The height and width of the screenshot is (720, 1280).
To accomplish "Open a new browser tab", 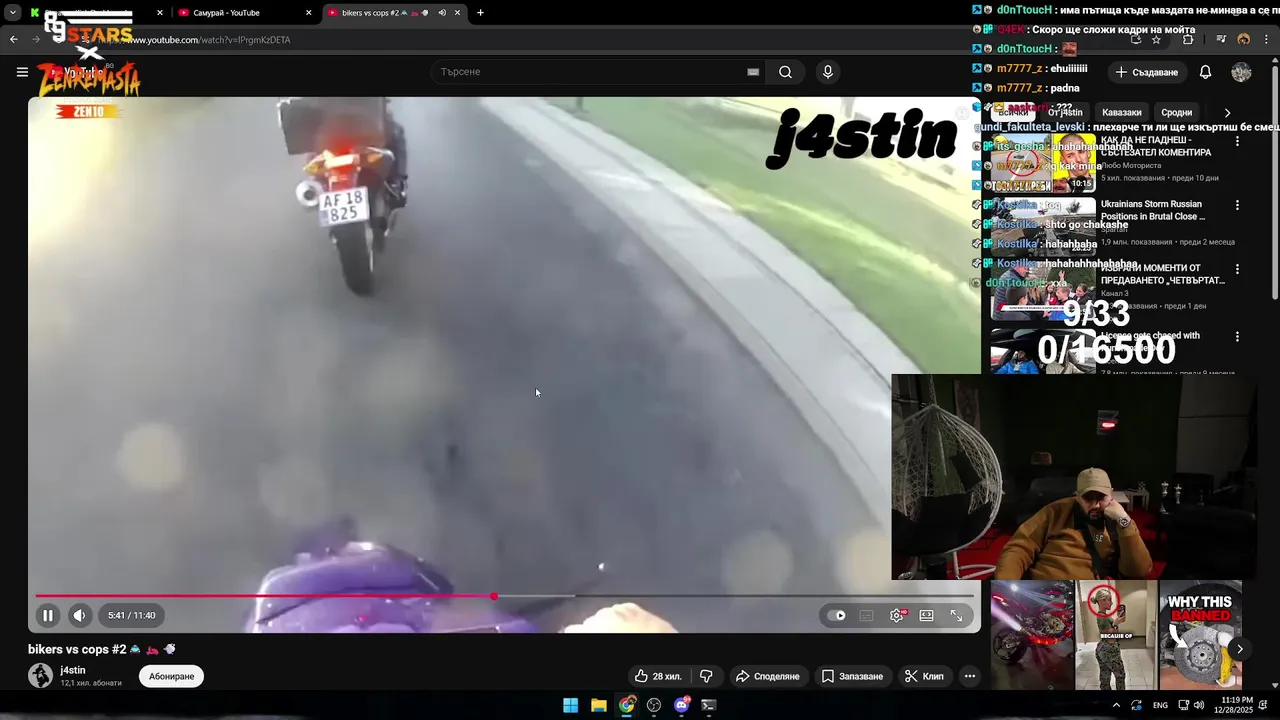I will (481, 13).
